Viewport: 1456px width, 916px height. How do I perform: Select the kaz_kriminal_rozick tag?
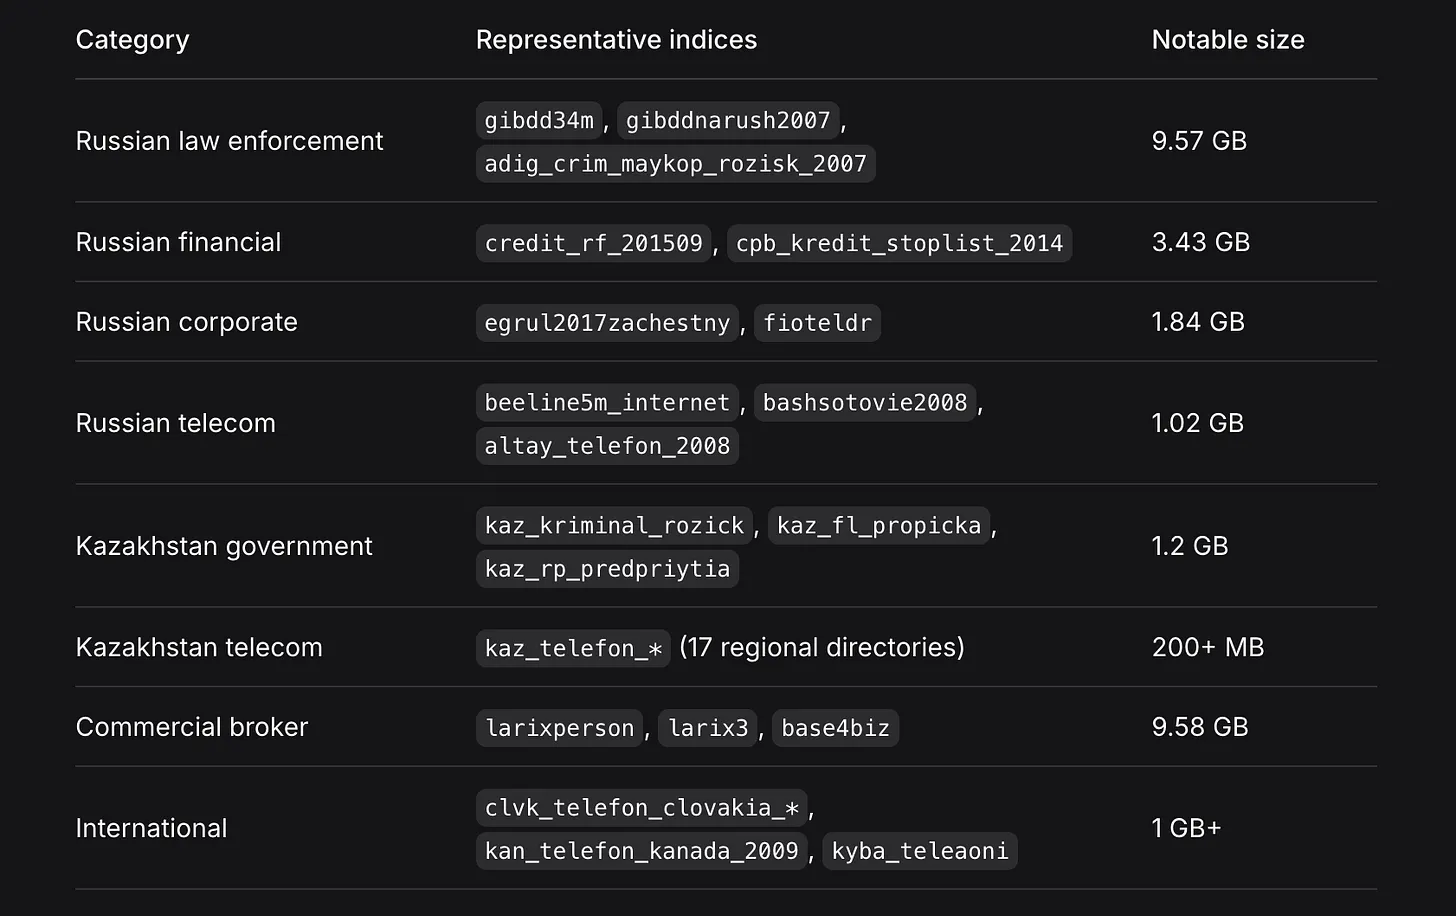(x=614, y=526)
